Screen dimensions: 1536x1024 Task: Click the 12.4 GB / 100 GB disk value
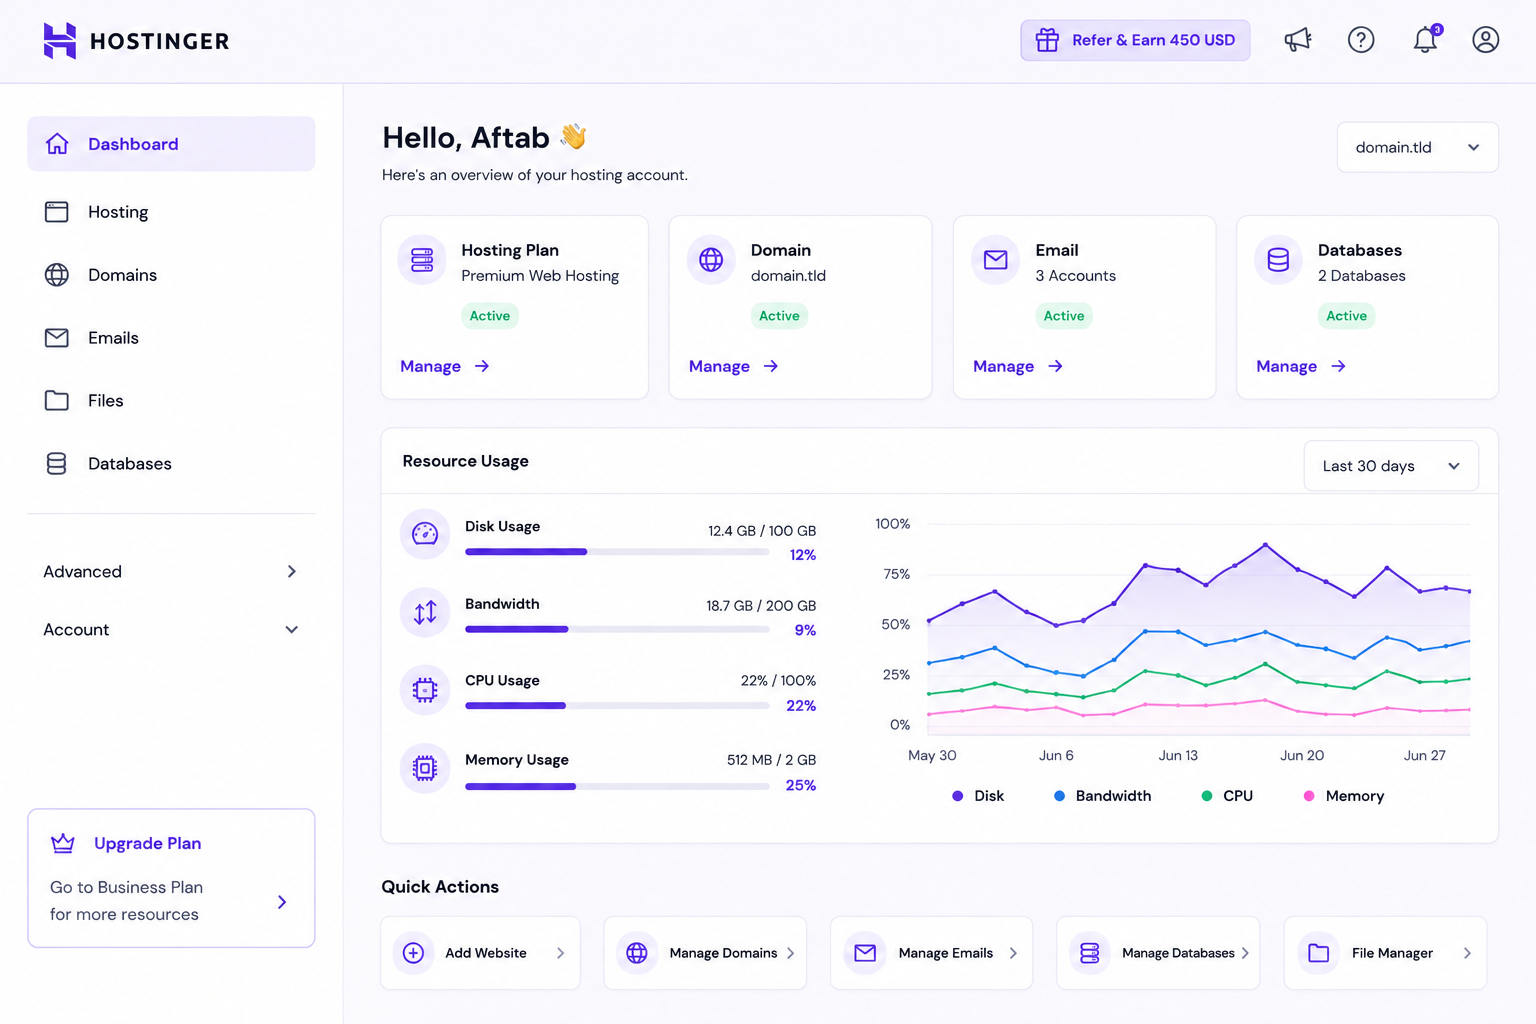click(762, 531)
